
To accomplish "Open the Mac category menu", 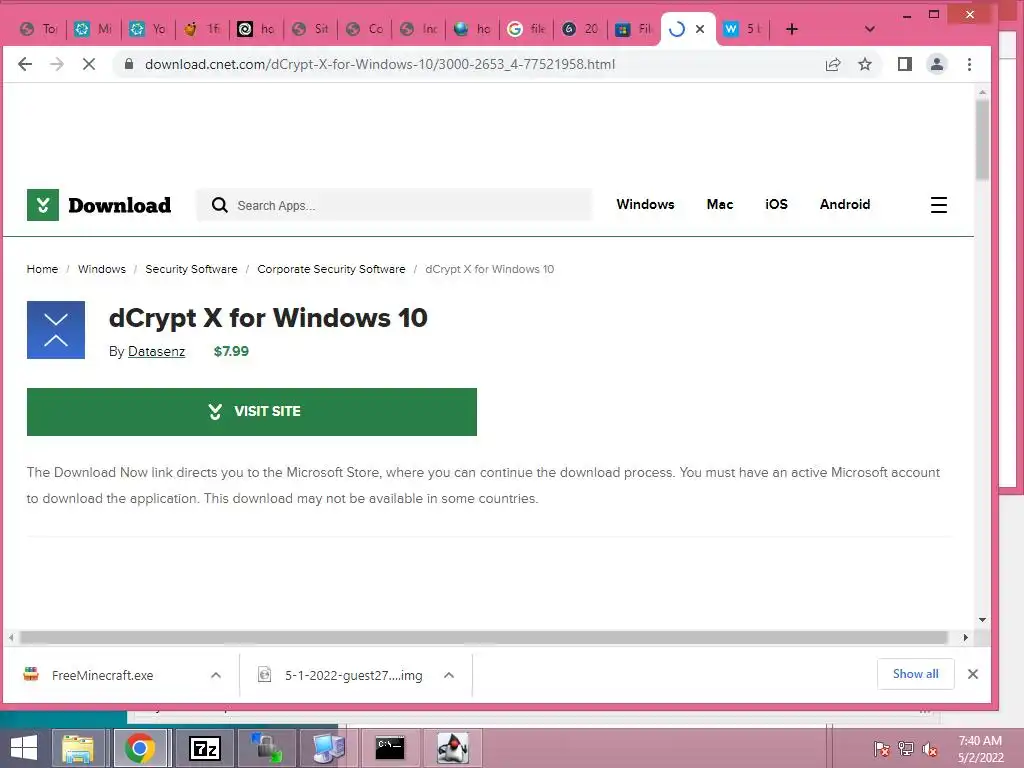I will 720,204.
